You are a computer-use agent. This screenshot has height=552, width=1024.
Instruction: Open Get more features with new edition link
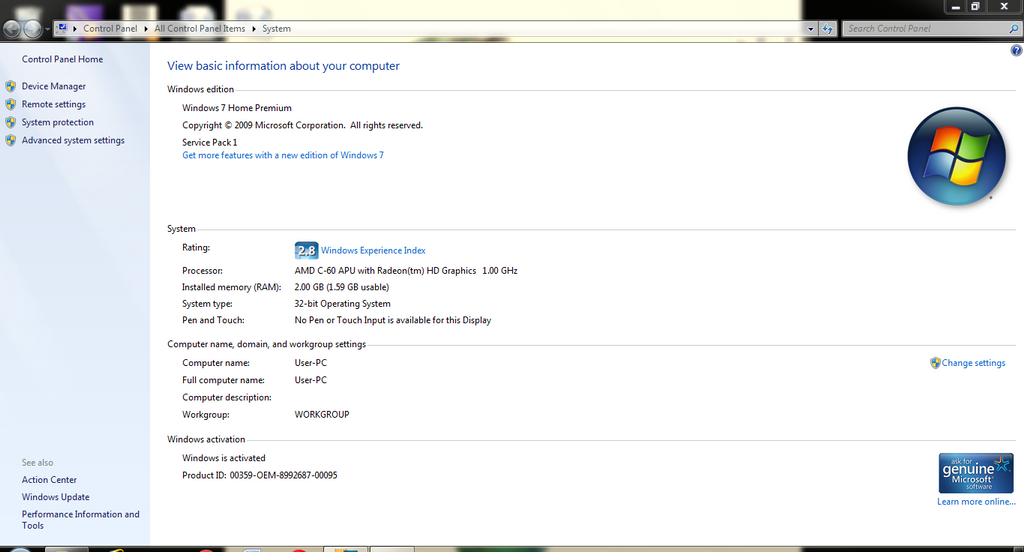(x=283, y=155)
